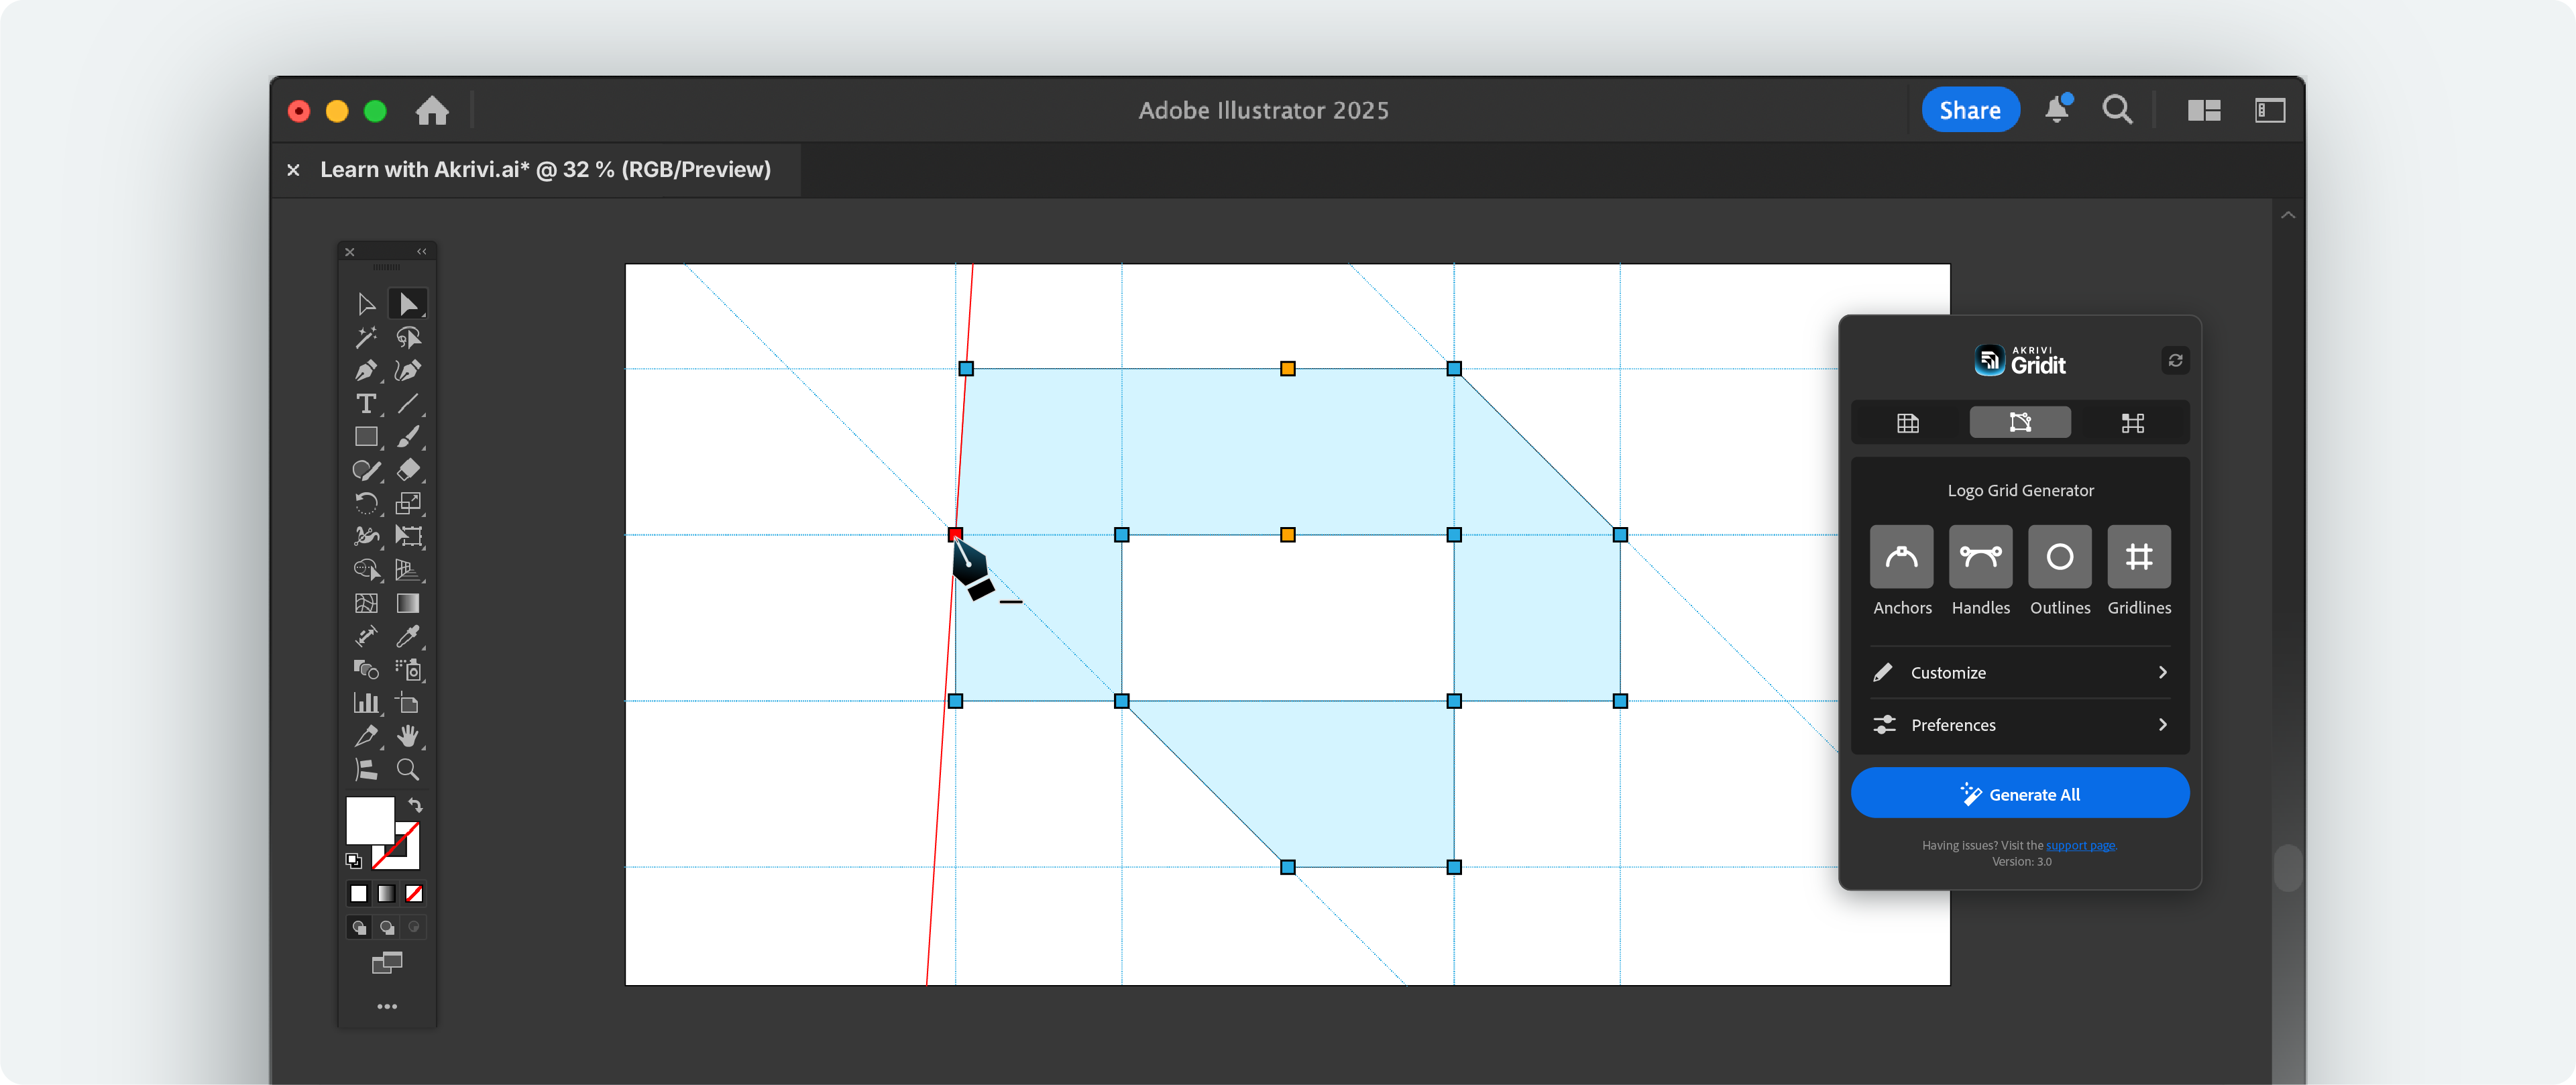Select the Zoom magnifier tool in toolbar
Screen dimensions: 2576x1085
(x=408, y=769)
